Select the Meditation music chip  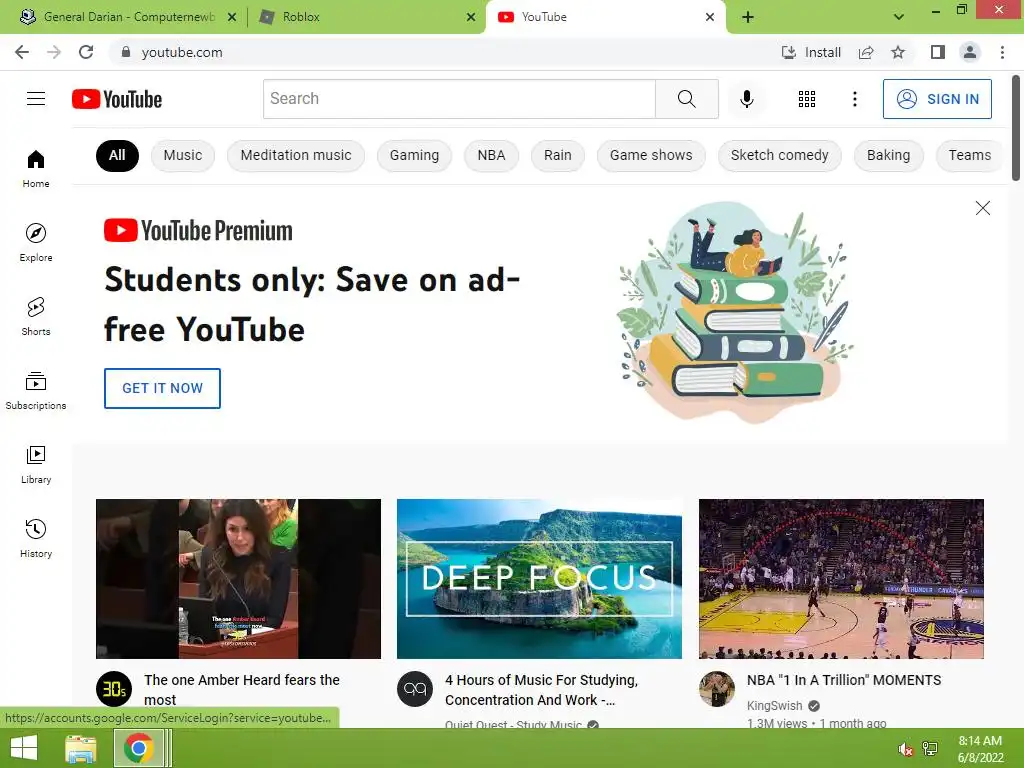click(296, 155)
